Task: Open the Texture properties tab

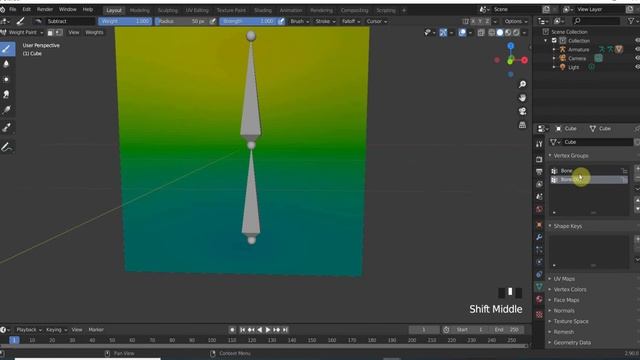Action: click(x=539, y=314)
